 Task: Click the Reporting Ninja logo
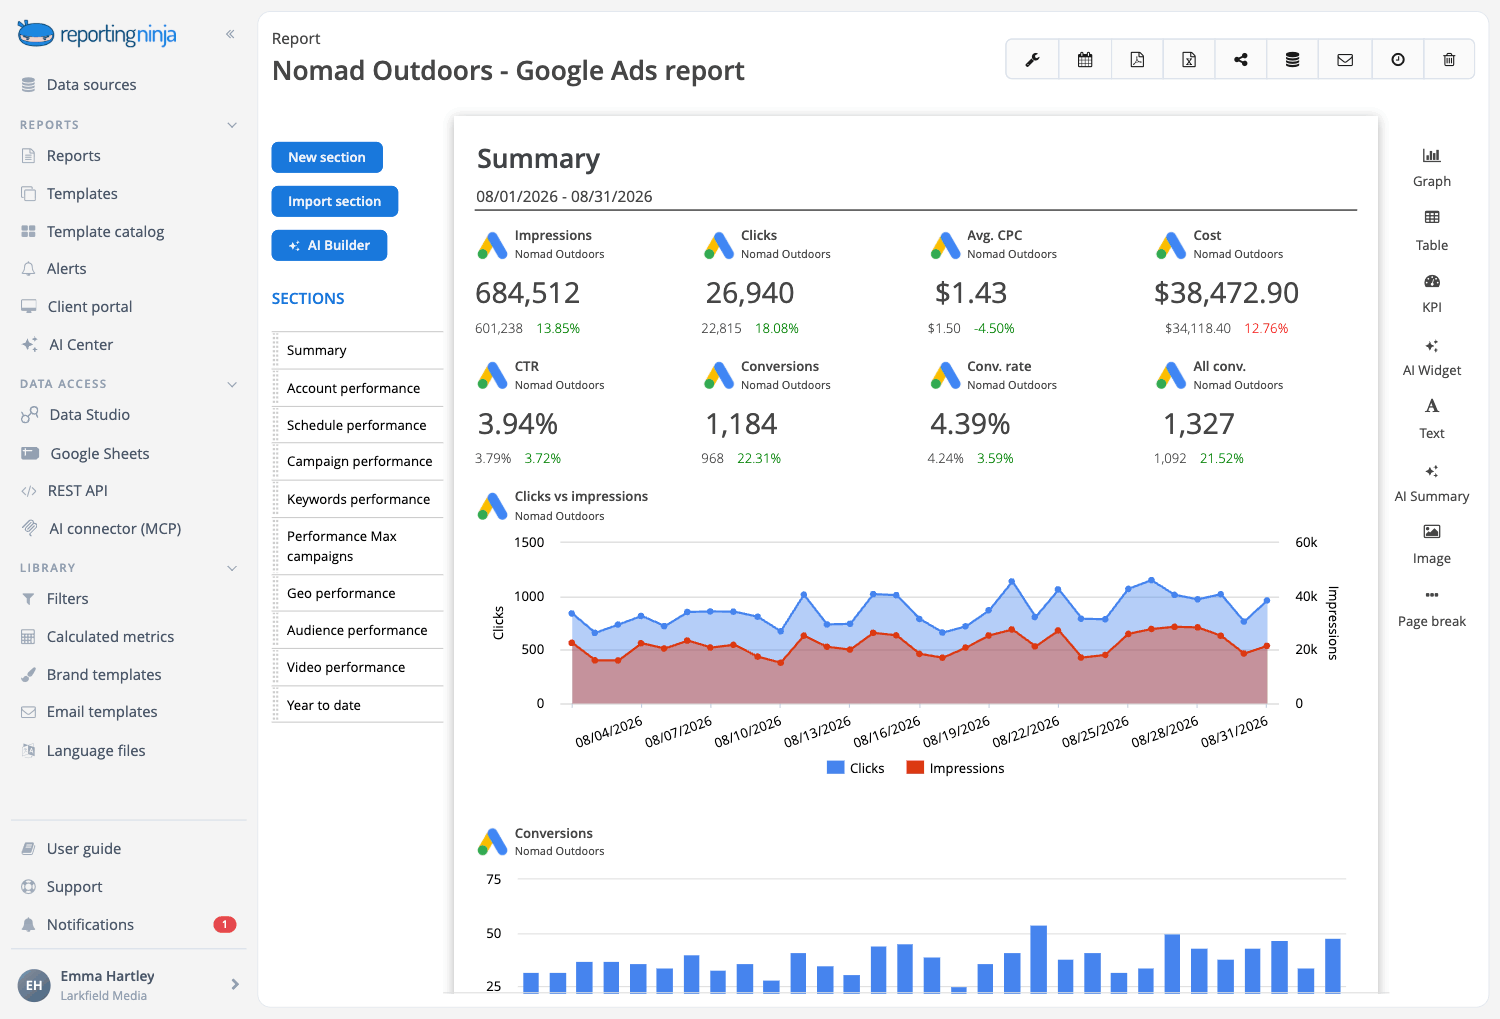(x=97, y=35)
